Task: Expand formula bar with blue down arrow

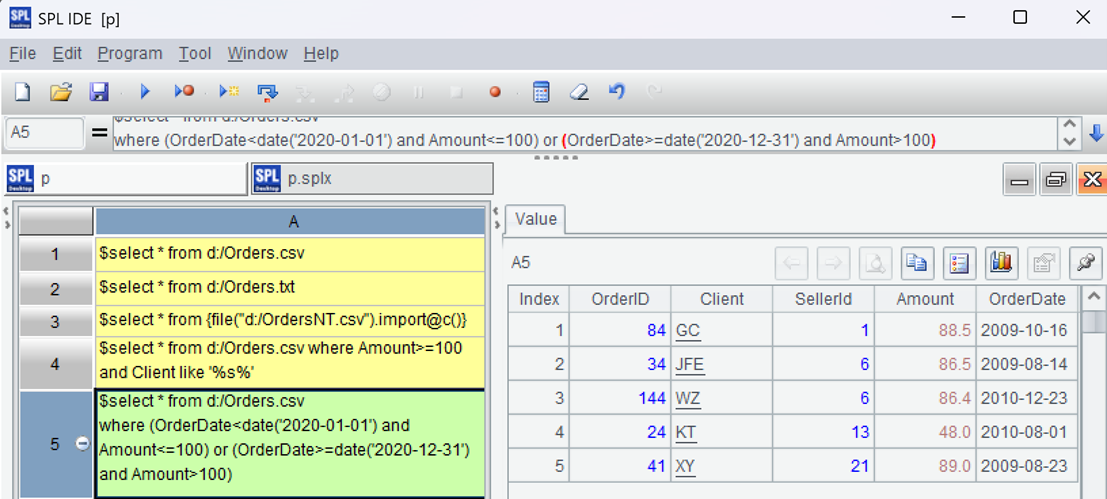Action: 1096,133
